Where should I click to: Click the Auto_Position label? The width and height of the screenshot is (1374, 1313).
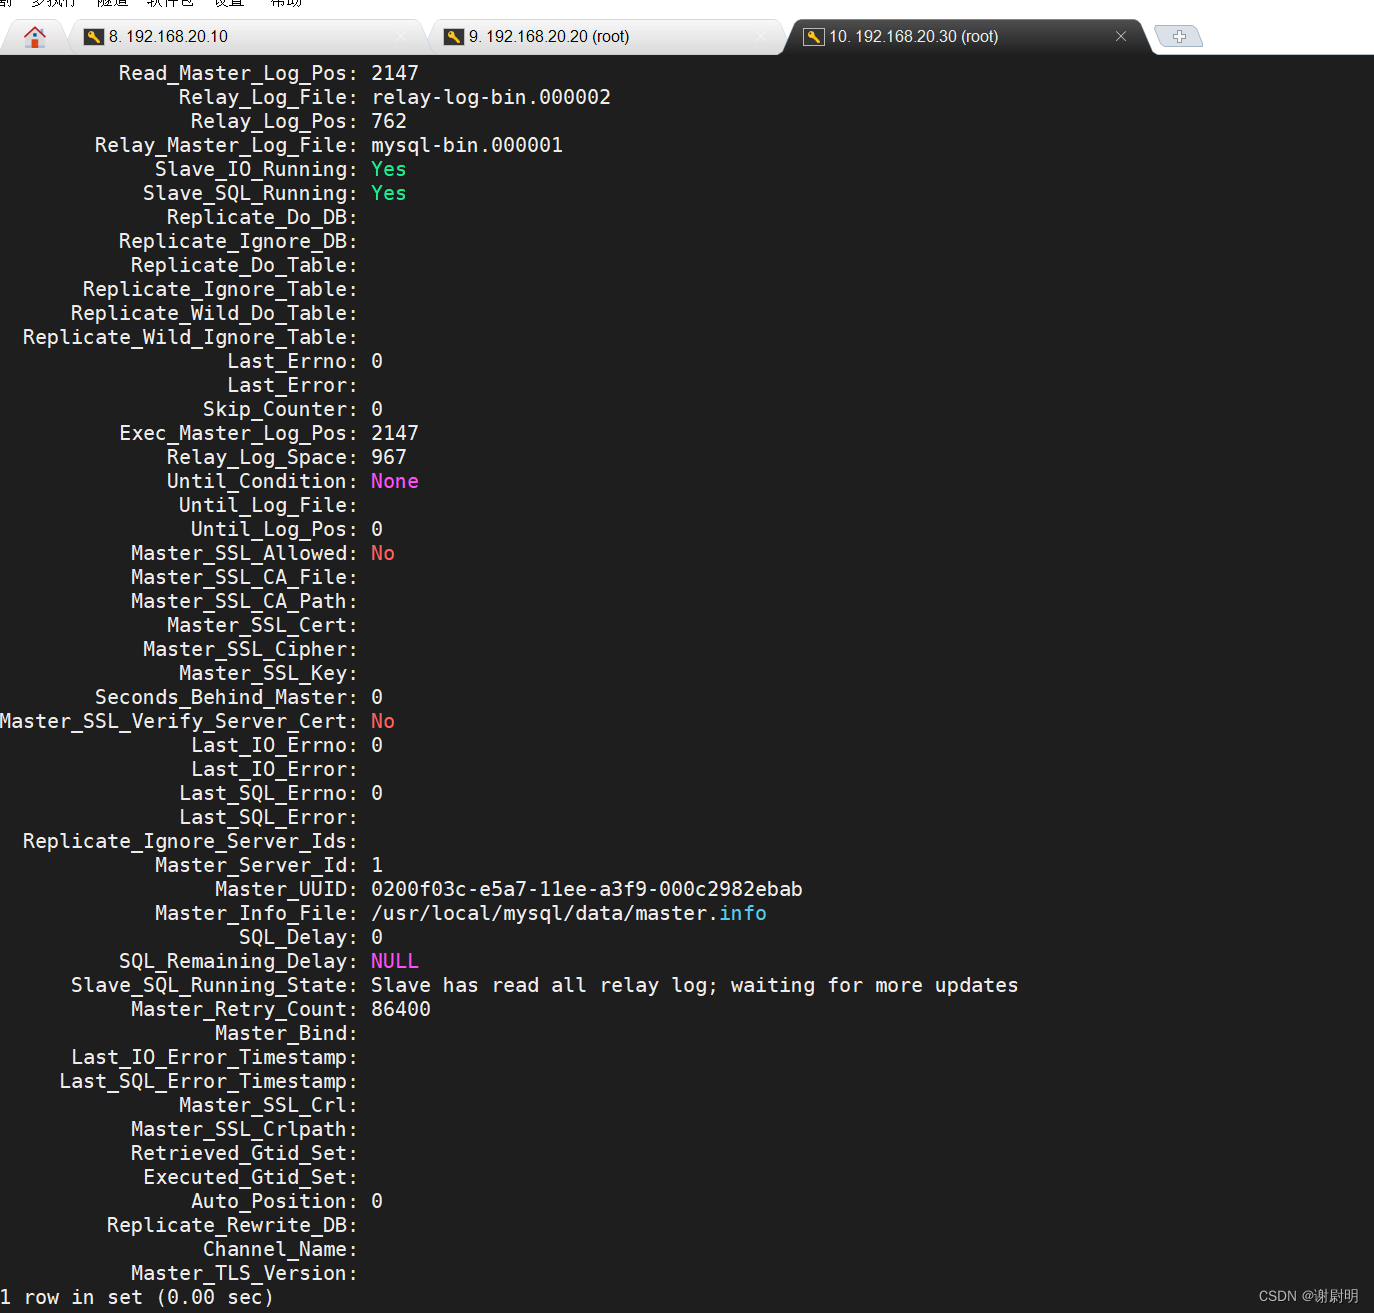pyautogui.click(x=274, y=1201)
